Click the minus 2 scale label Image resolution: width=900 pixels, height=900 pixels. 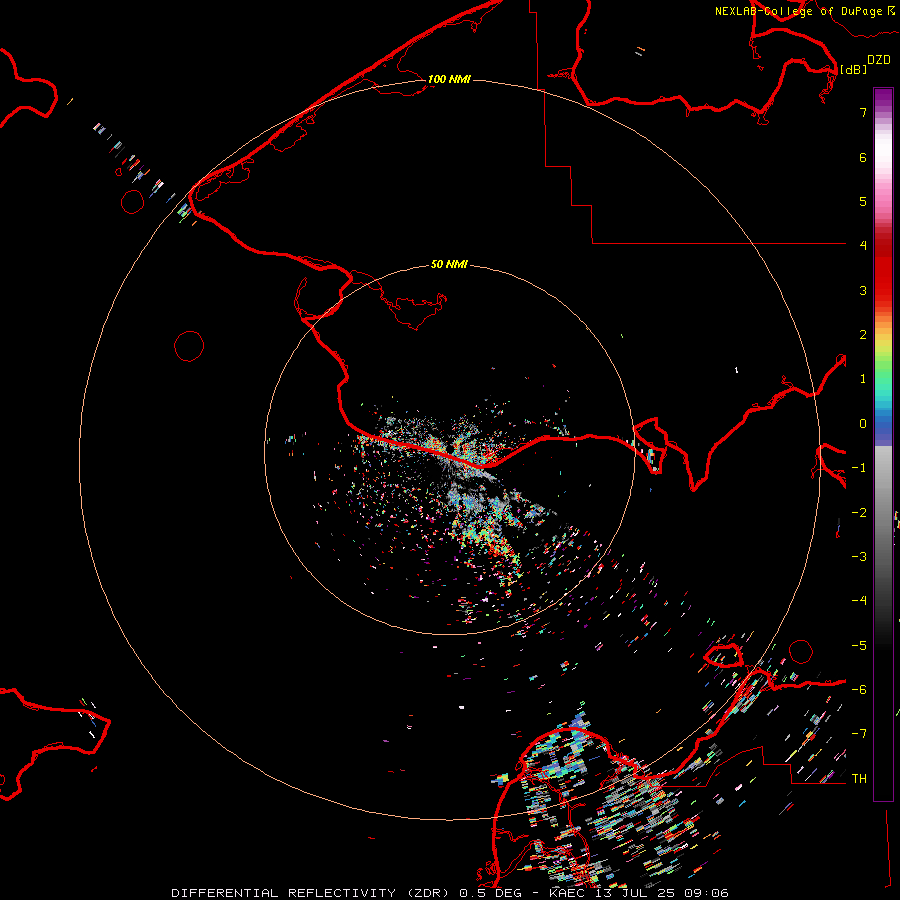pyautogui.click(x=859, y=513)
